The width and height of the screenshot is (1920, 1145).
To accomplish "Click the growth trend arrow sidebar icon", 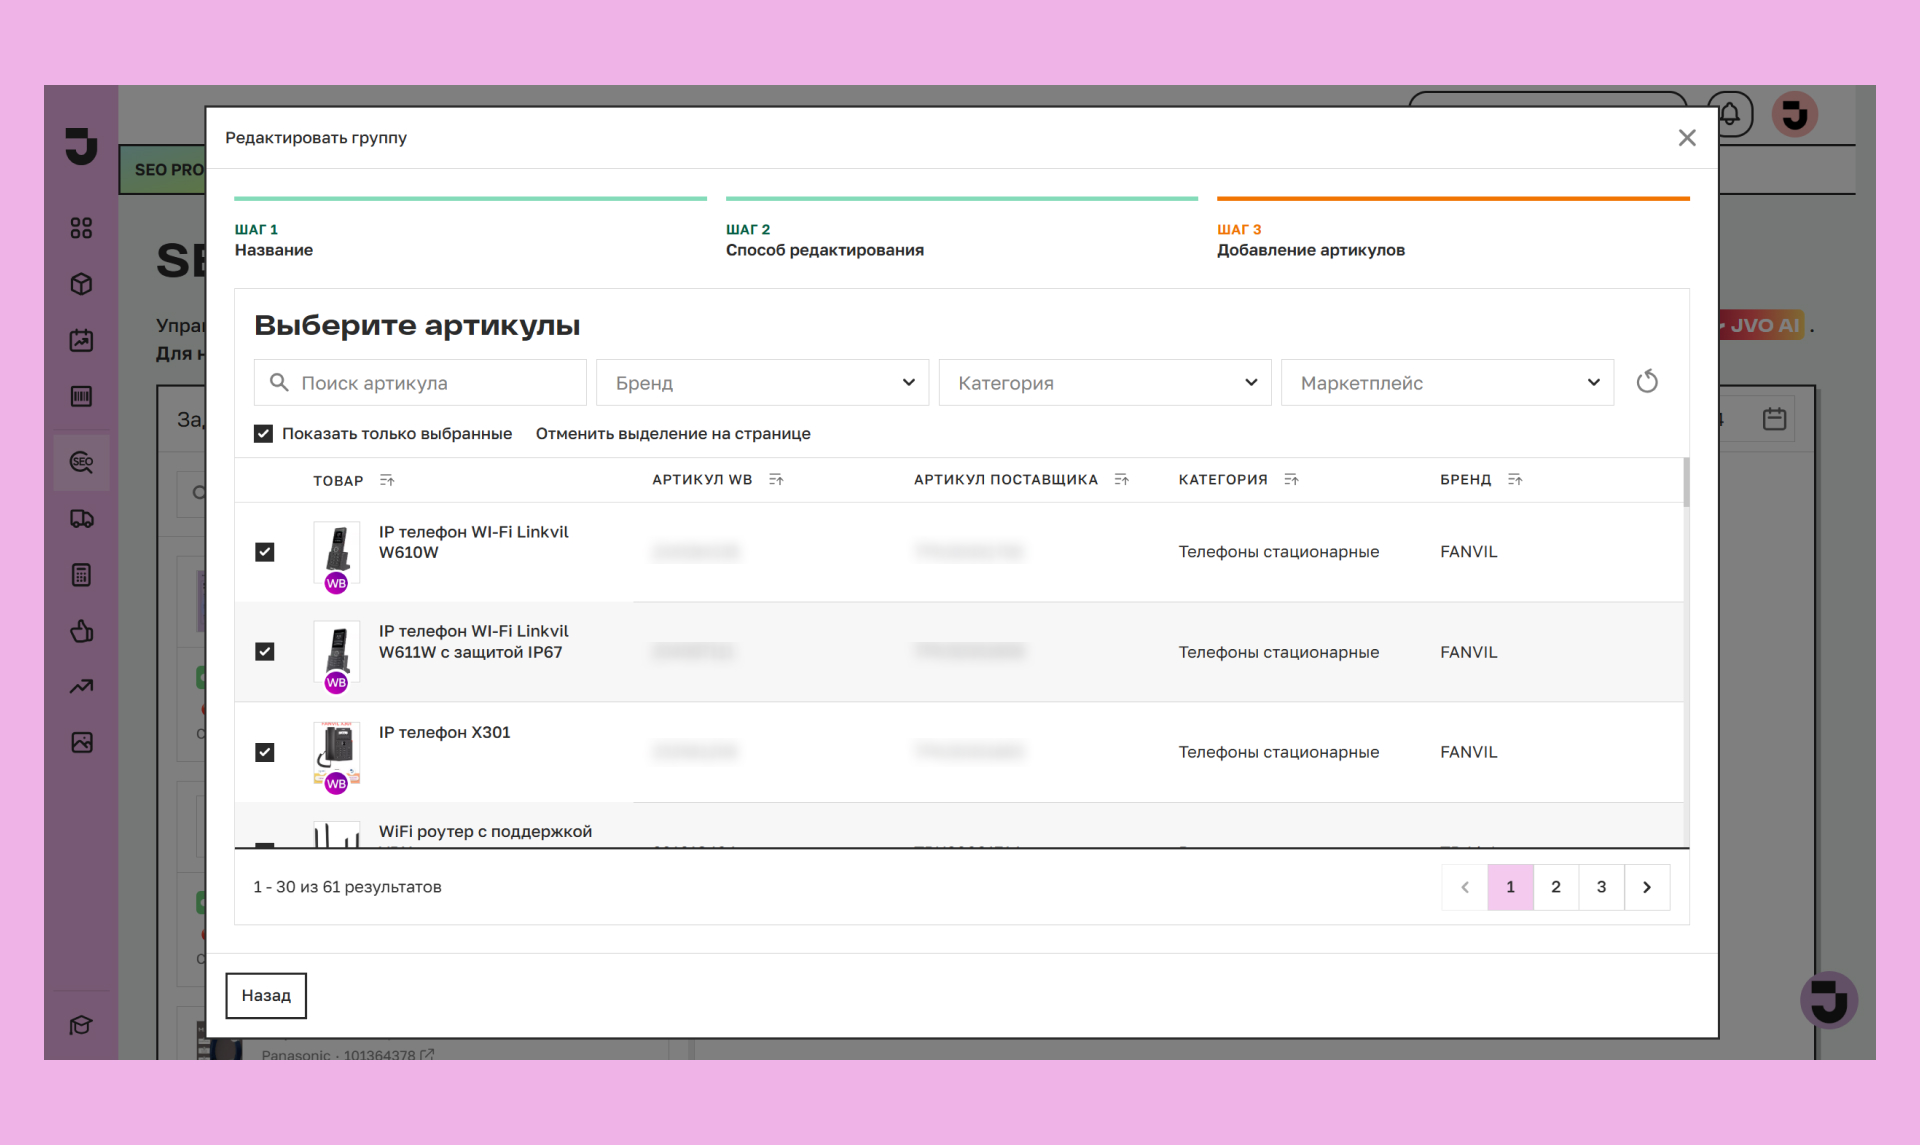I will (81, 686).
